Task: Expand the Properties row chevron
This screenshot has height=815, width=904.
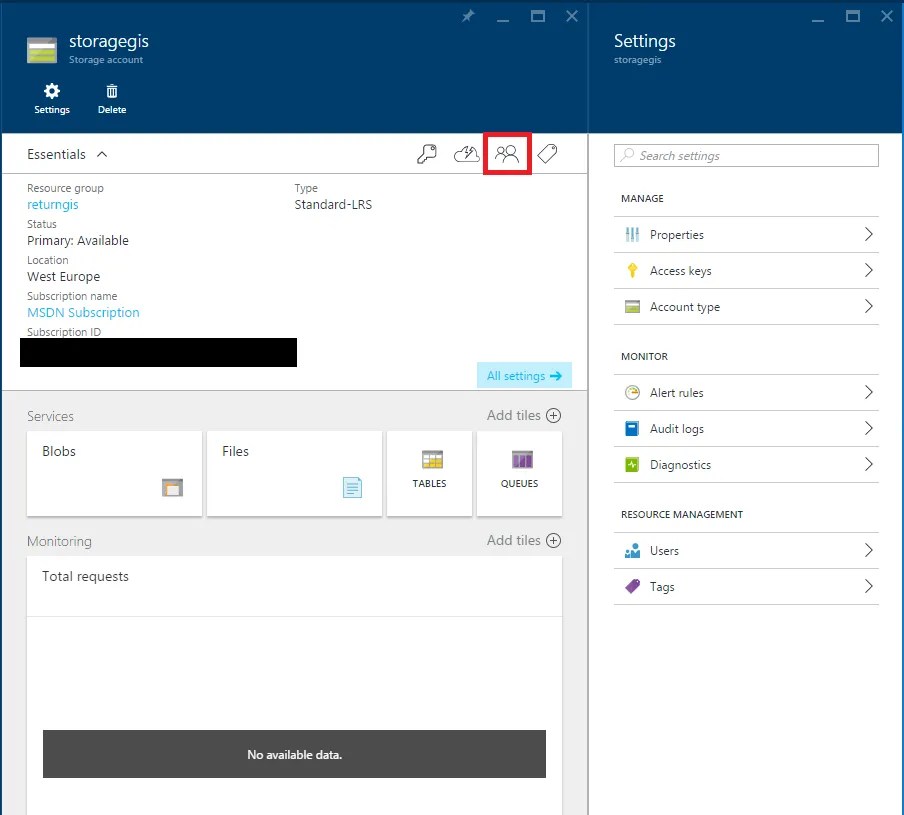Action: [868, 234]
